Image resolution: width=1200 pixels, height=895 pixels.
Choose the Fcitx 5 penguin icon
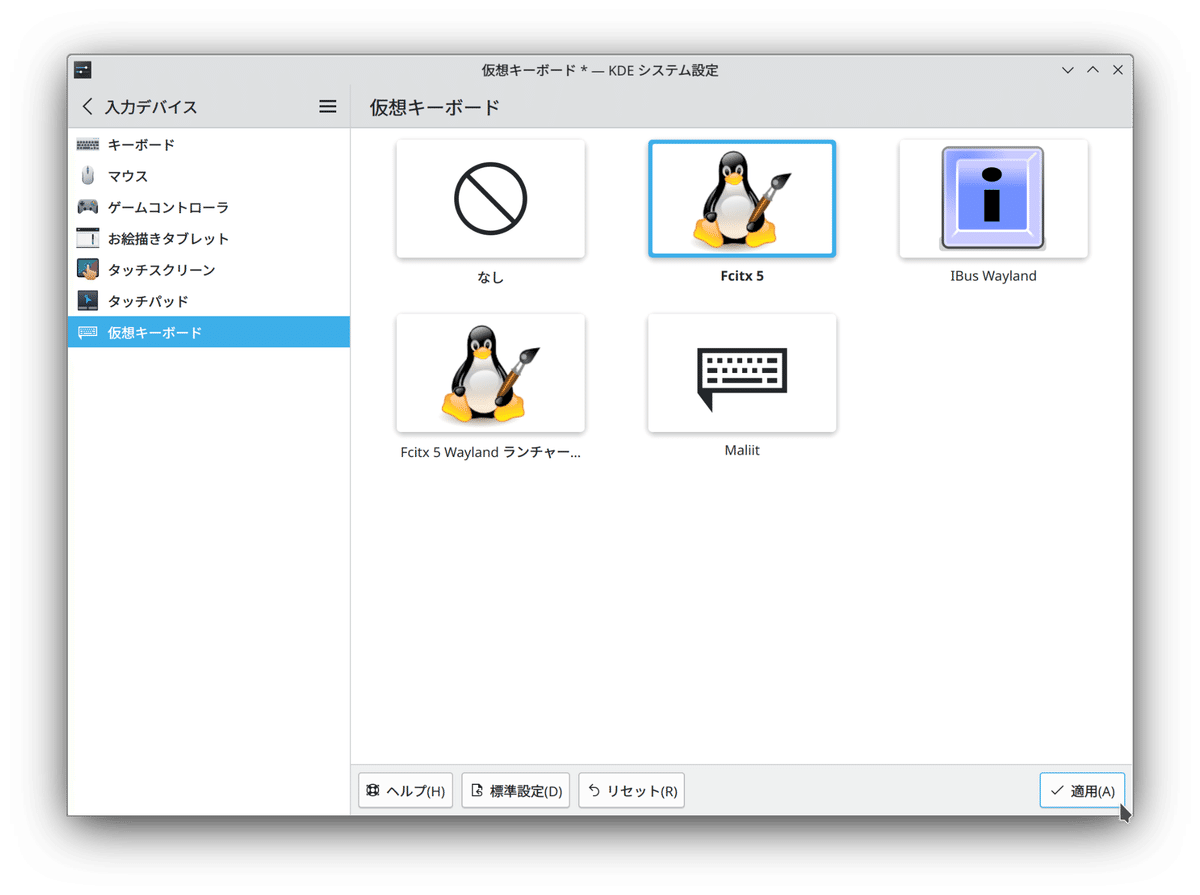coord(742,199)
